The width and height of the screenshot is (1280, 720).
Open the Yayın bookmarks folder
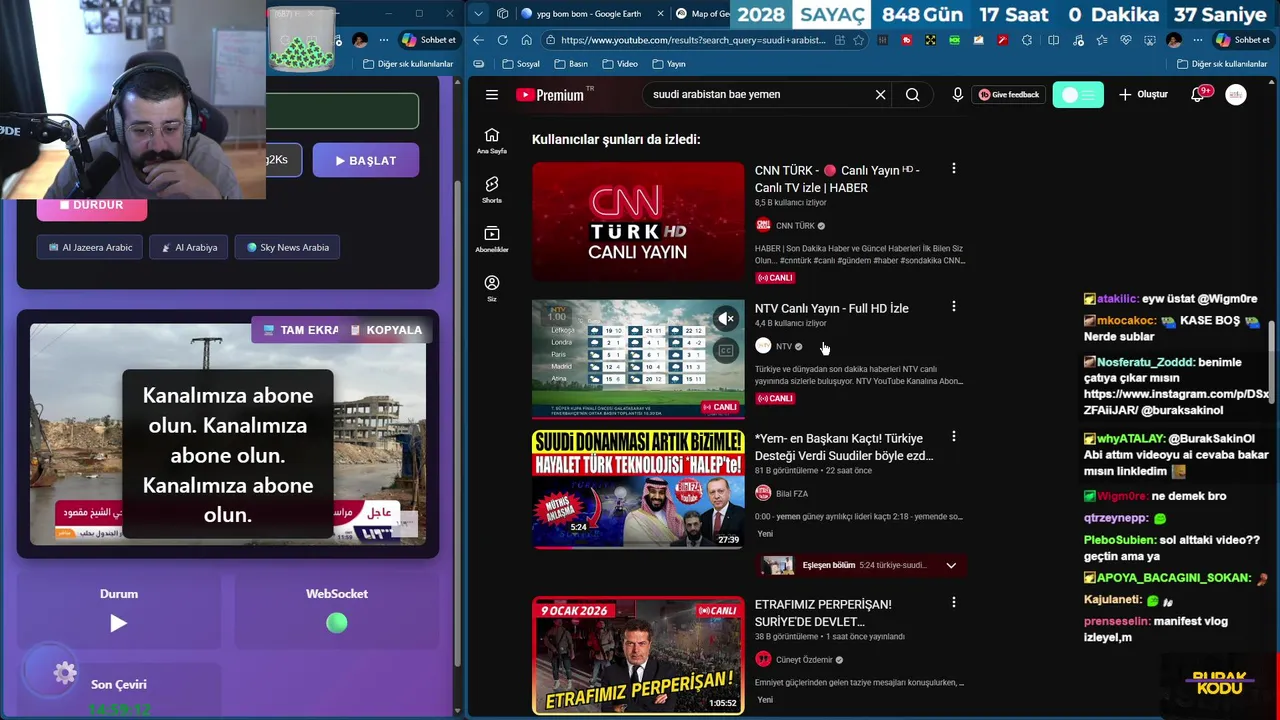(x=669, y=64)
